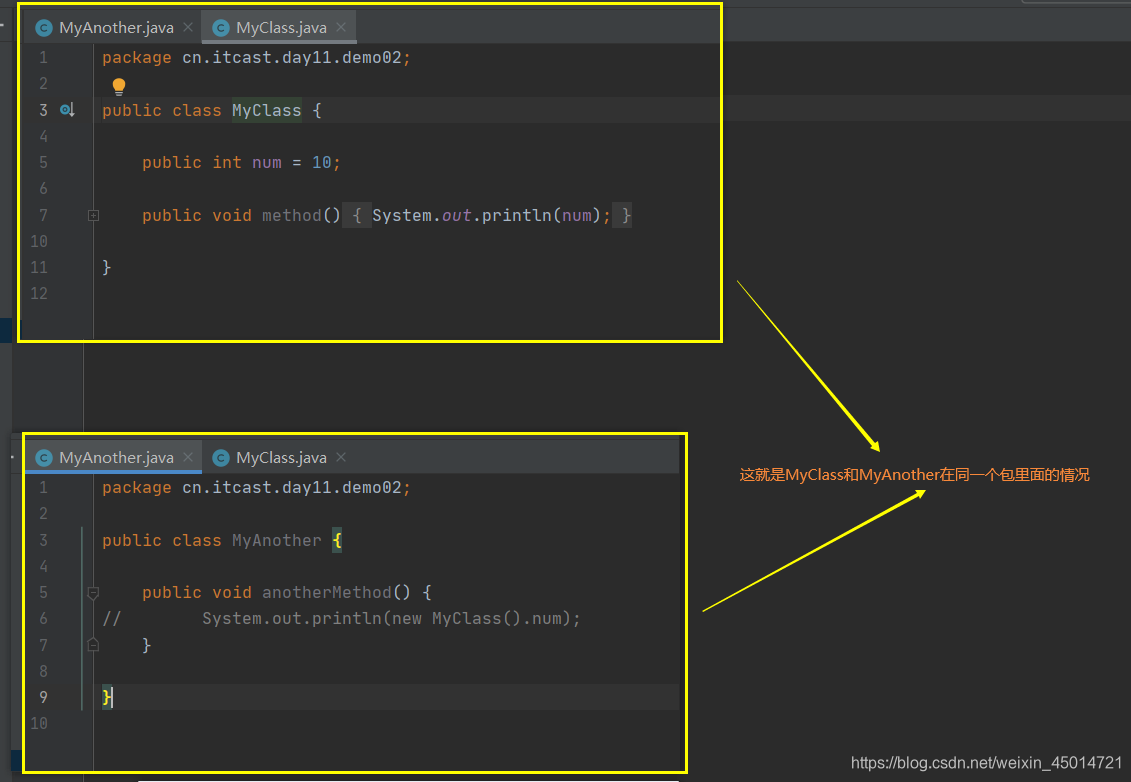Click the package statement in upper MyClass editor

[x=256, y=58]
